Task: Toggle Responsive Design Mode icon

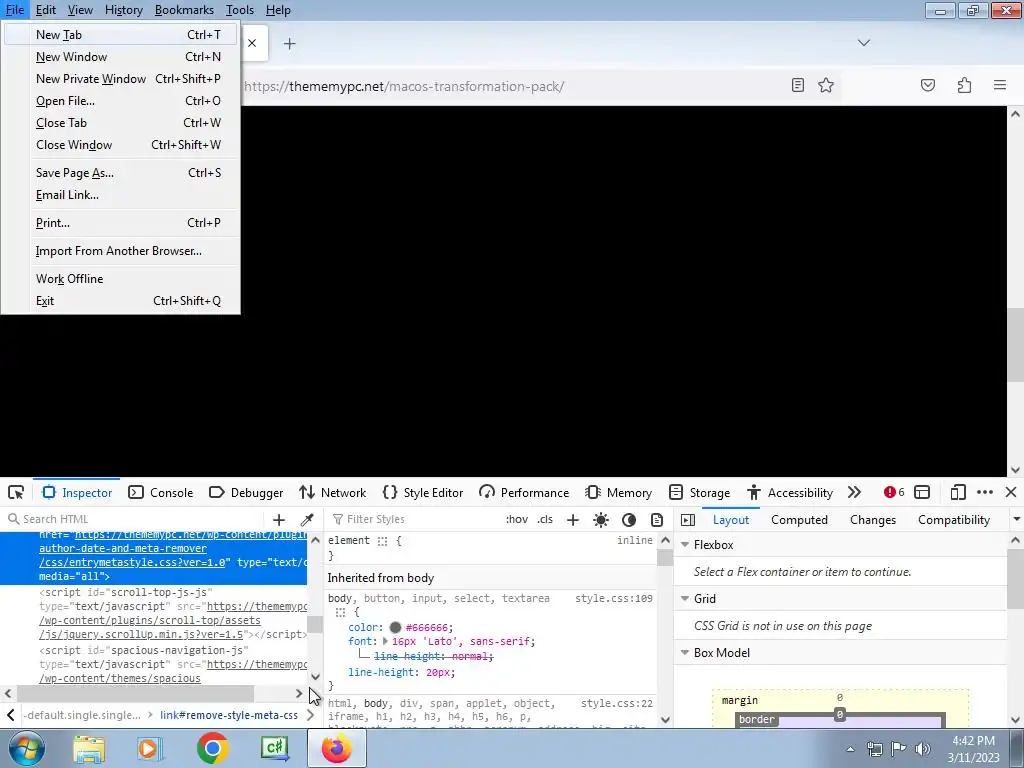Action: [958, 492]
